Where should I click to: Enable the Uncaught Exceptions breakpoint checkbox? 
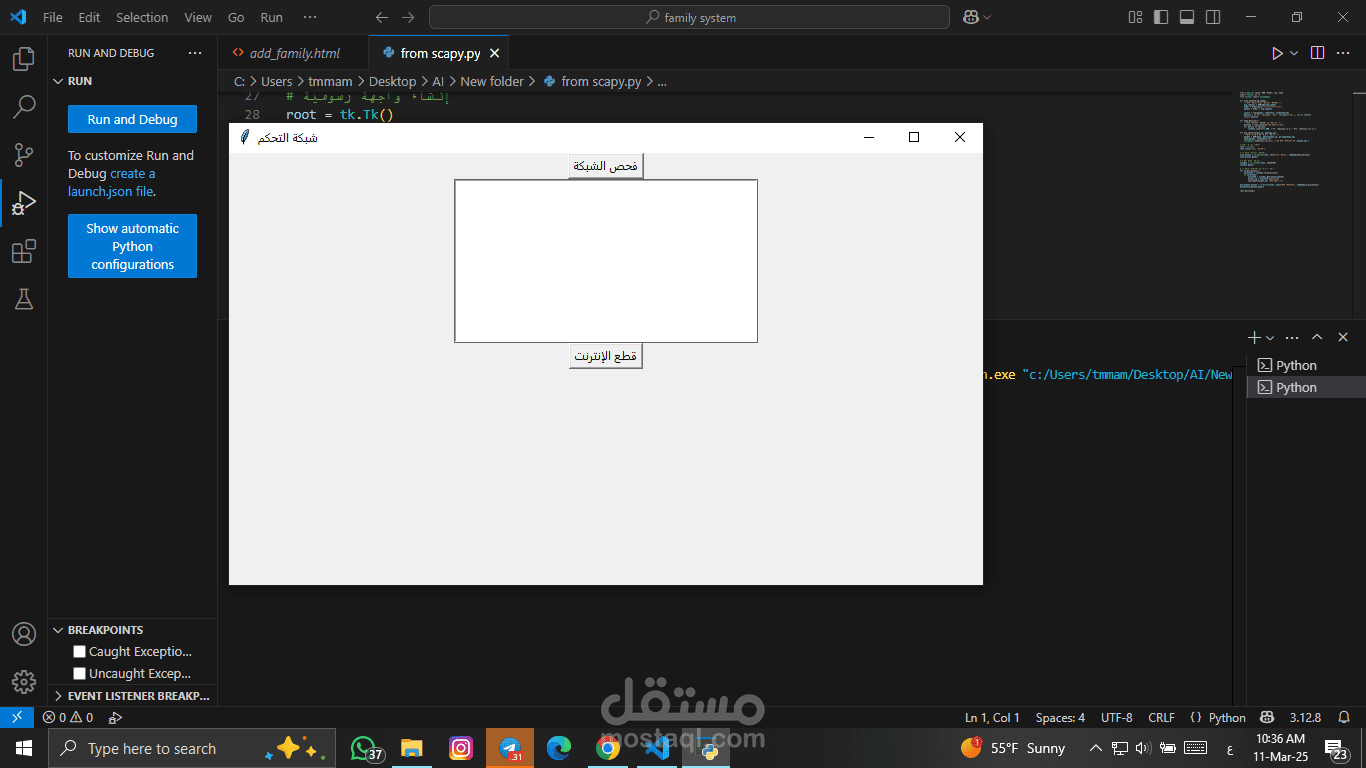tap(79, 674)
